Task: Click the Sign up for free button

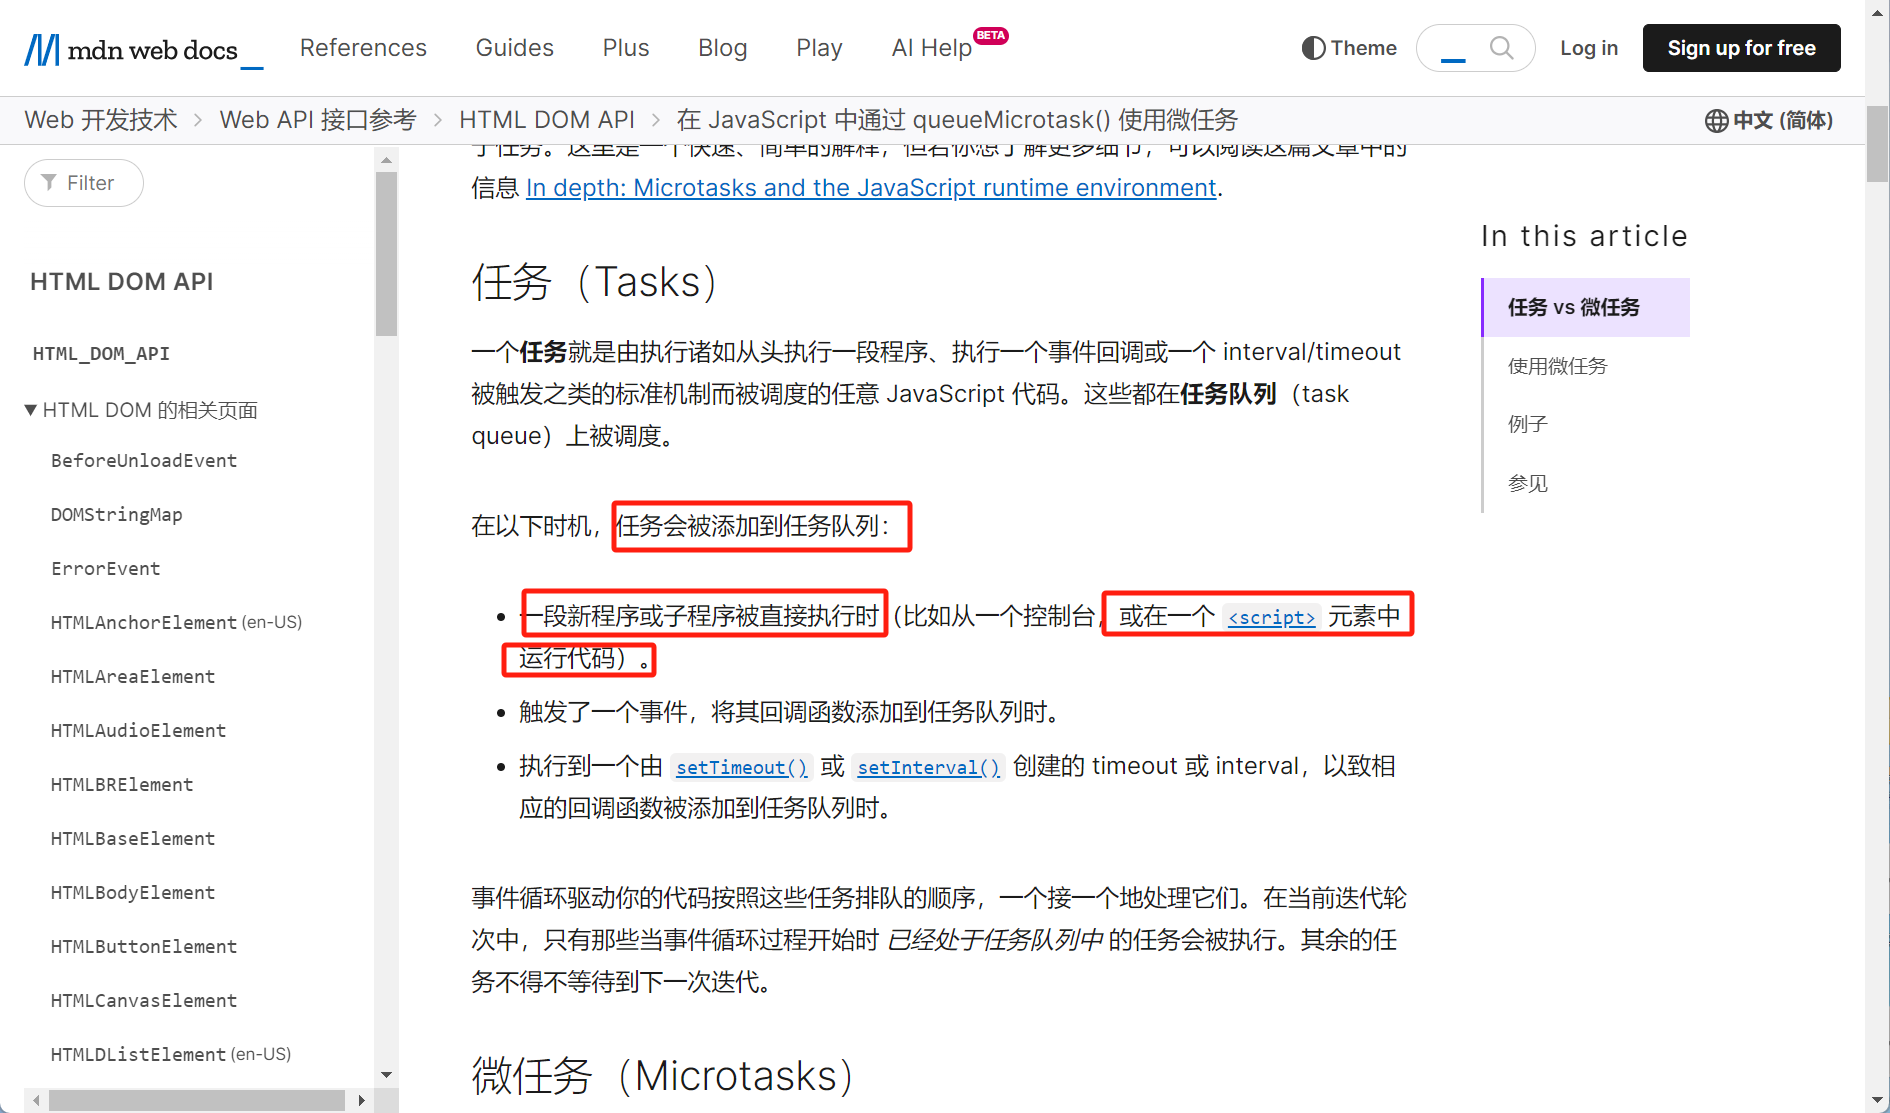Action: [1741, 48]
